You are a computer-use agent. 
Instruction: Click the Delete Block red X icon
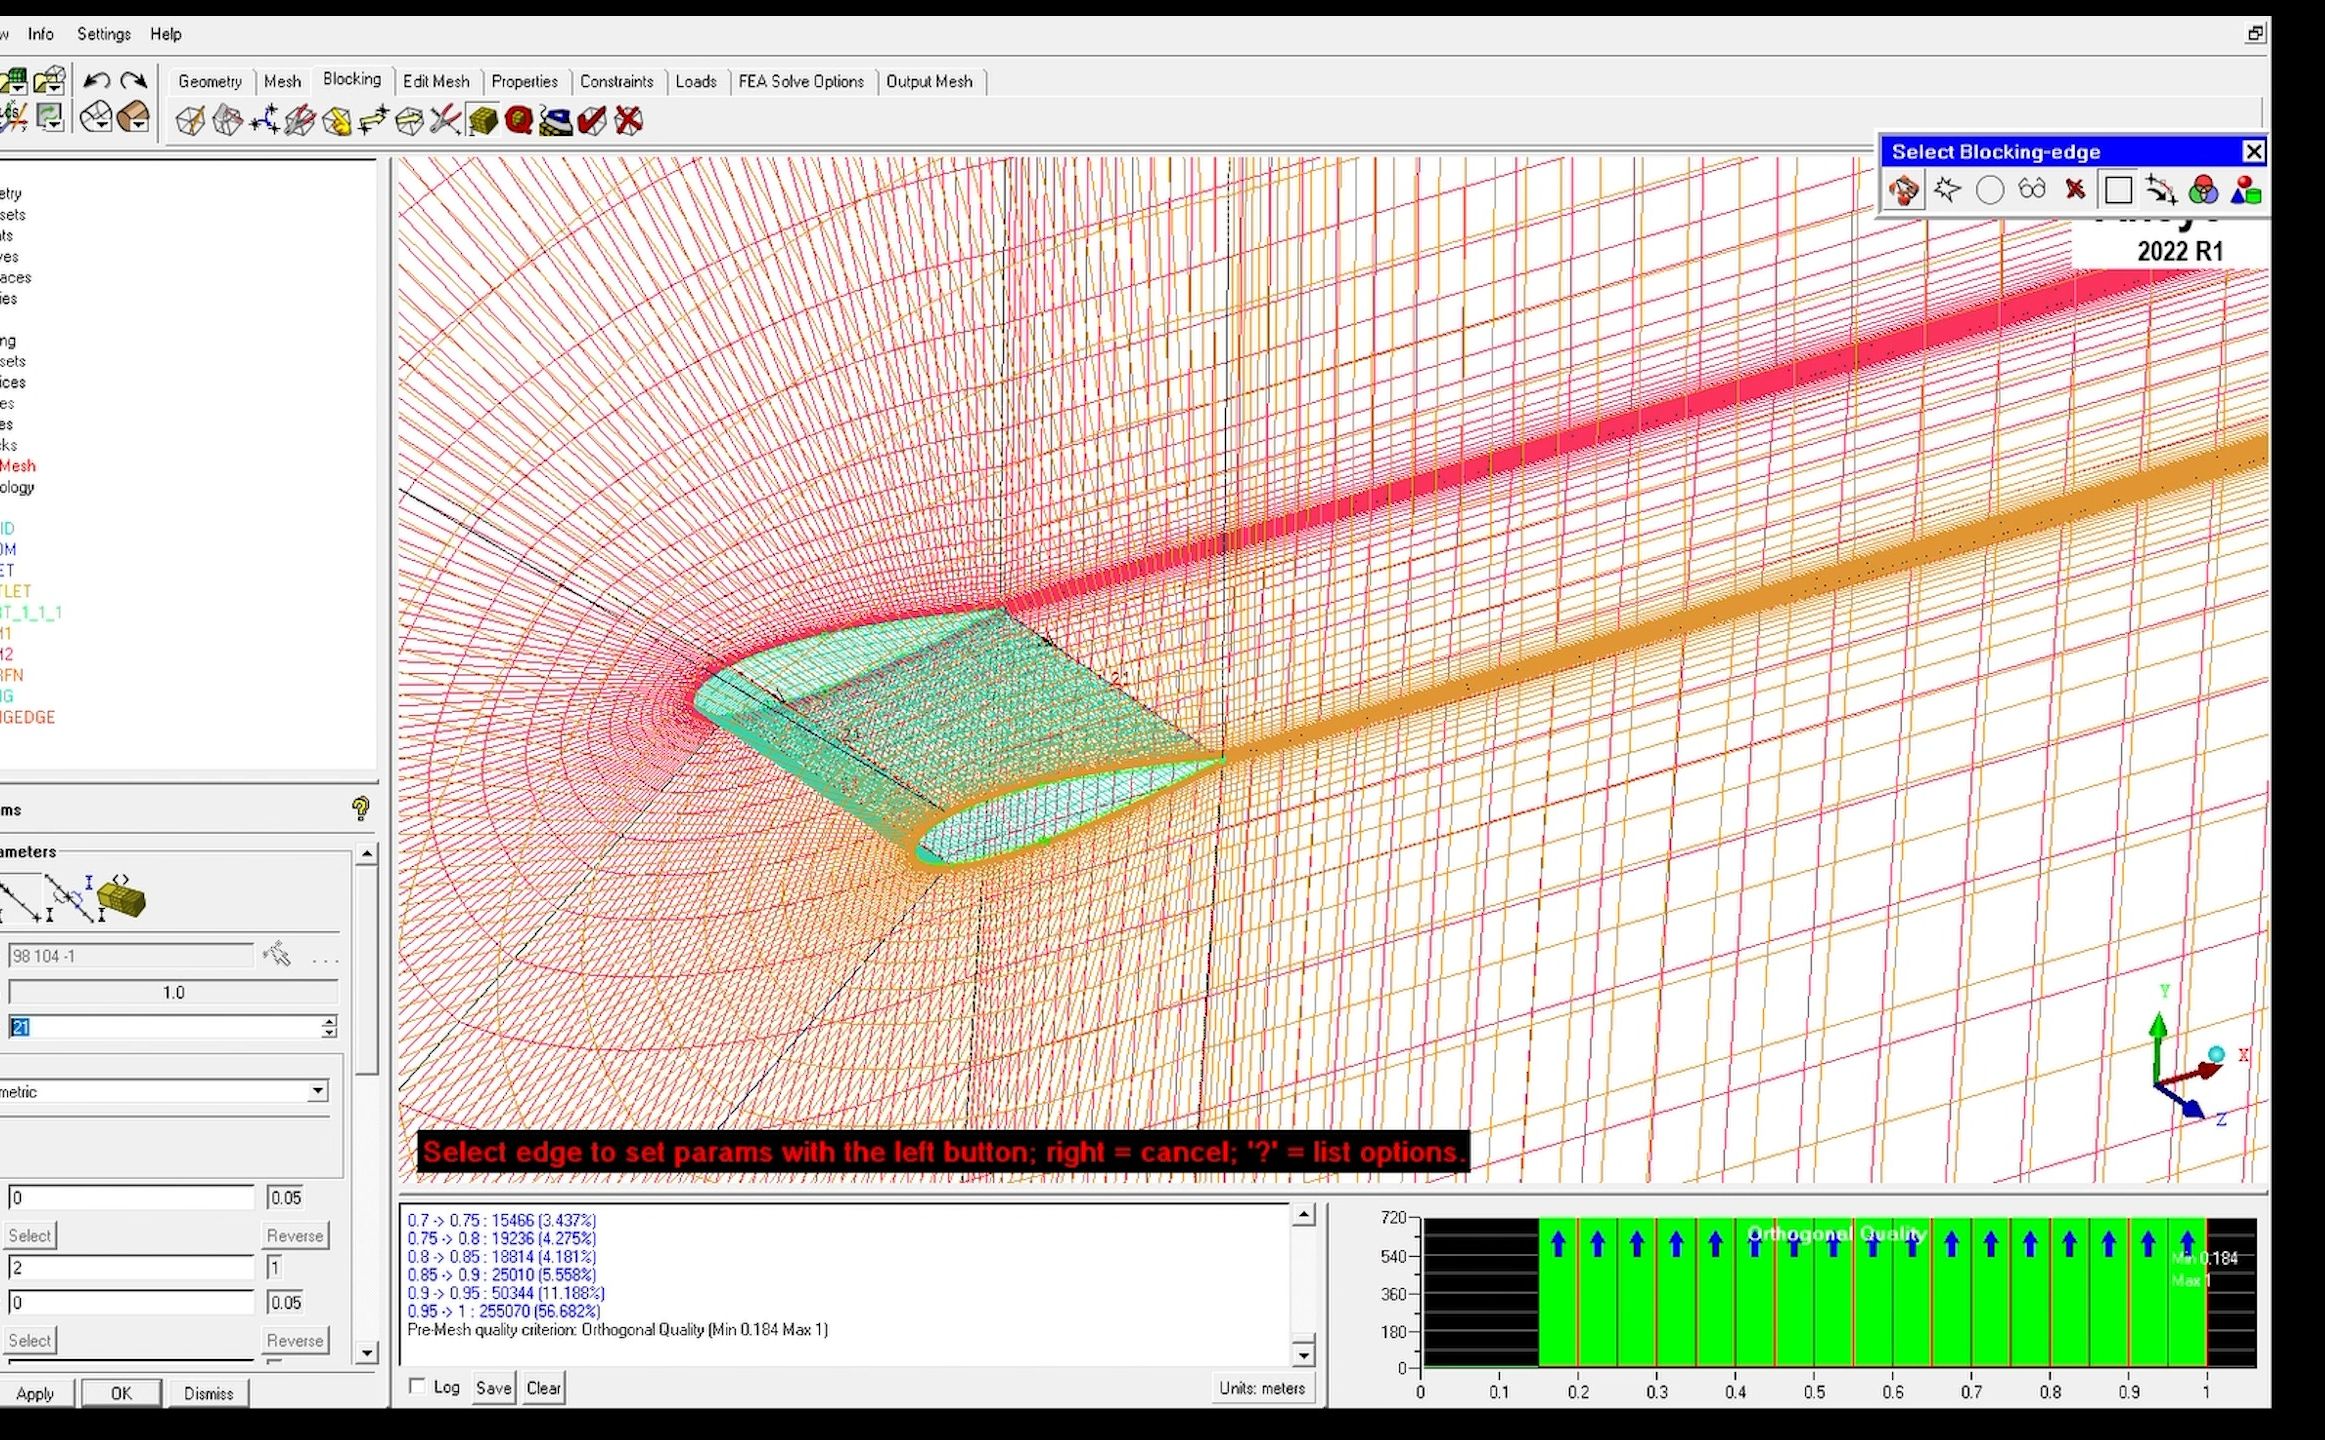pyautogui.click(x=628, y=121)
